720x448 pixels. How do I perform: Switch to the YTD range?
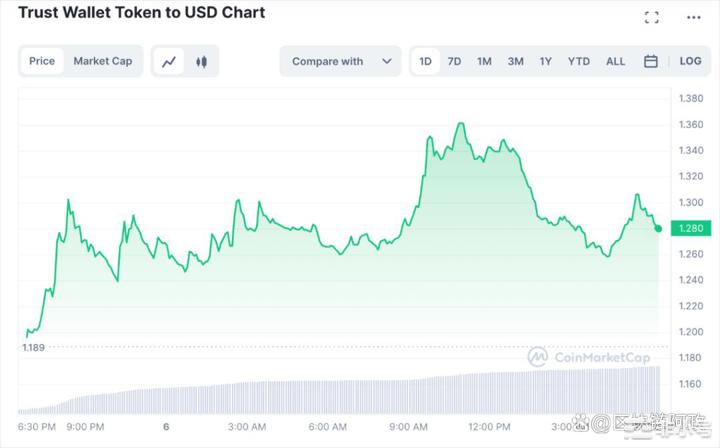[x=579, y=61]
